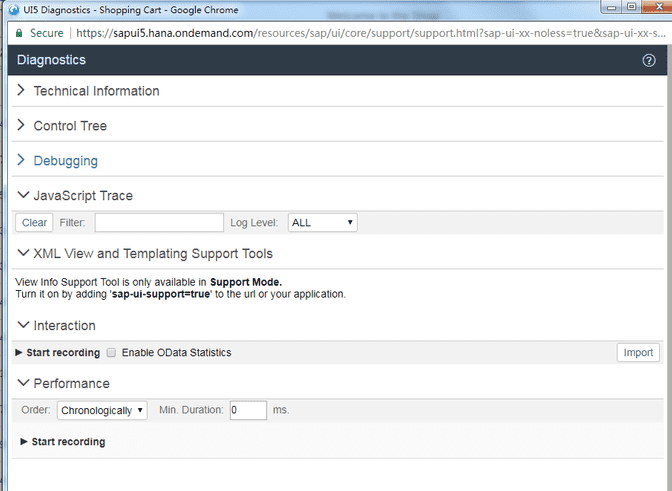Expand the Technical Information section
Image resolution: width=672 pixels, height=491 pixels.
pos(96,91)
